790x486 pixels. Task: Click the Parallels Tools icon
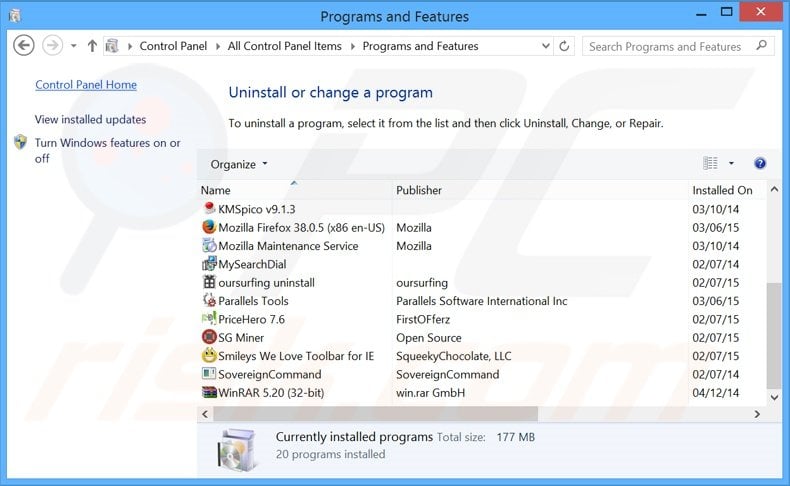(x=209, y=300)
